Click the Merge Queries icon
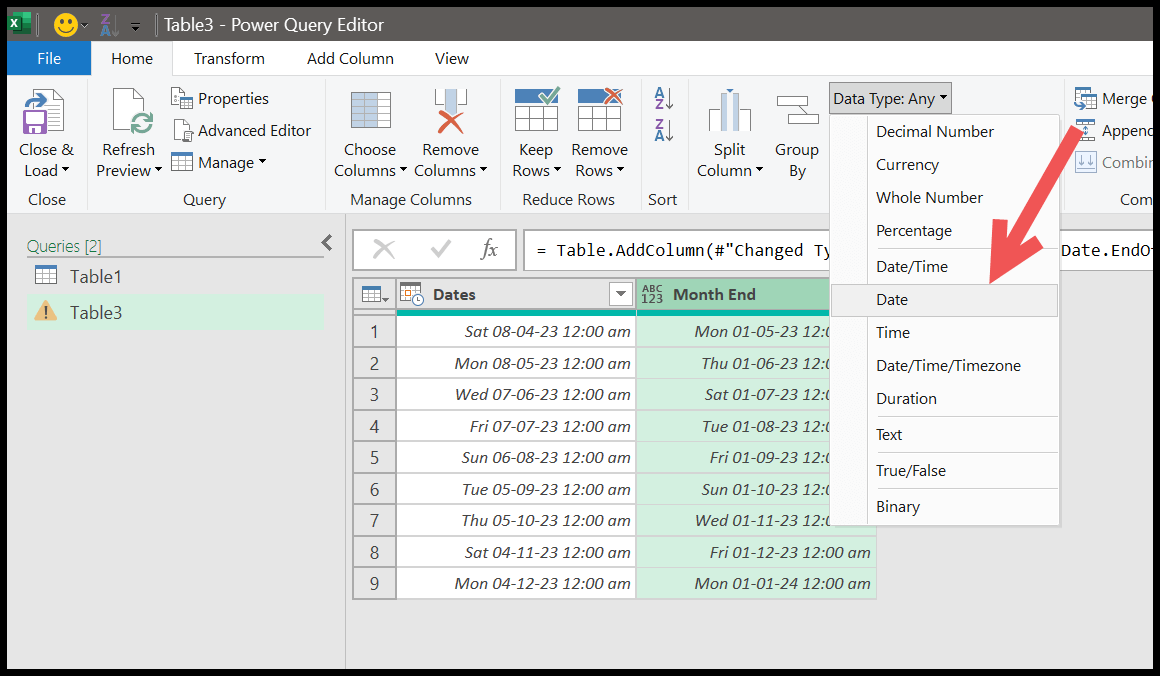The image size is (1160, 676). click(1085, 98)
